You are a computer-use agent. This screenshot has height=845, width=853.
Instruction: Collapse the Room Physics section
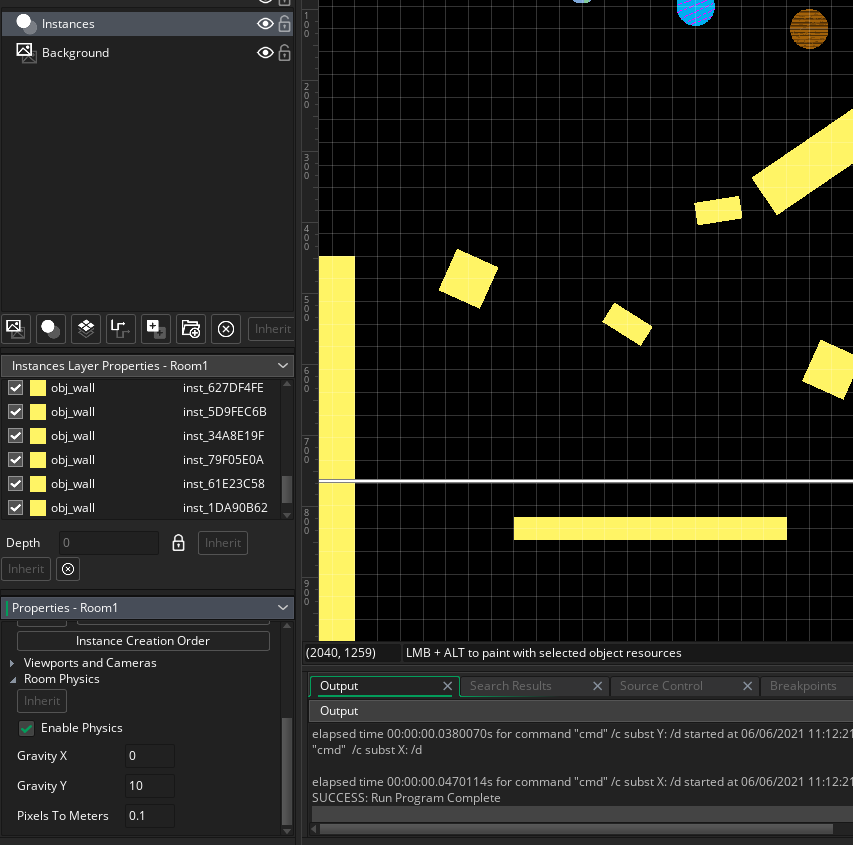[x=13, y=680]
